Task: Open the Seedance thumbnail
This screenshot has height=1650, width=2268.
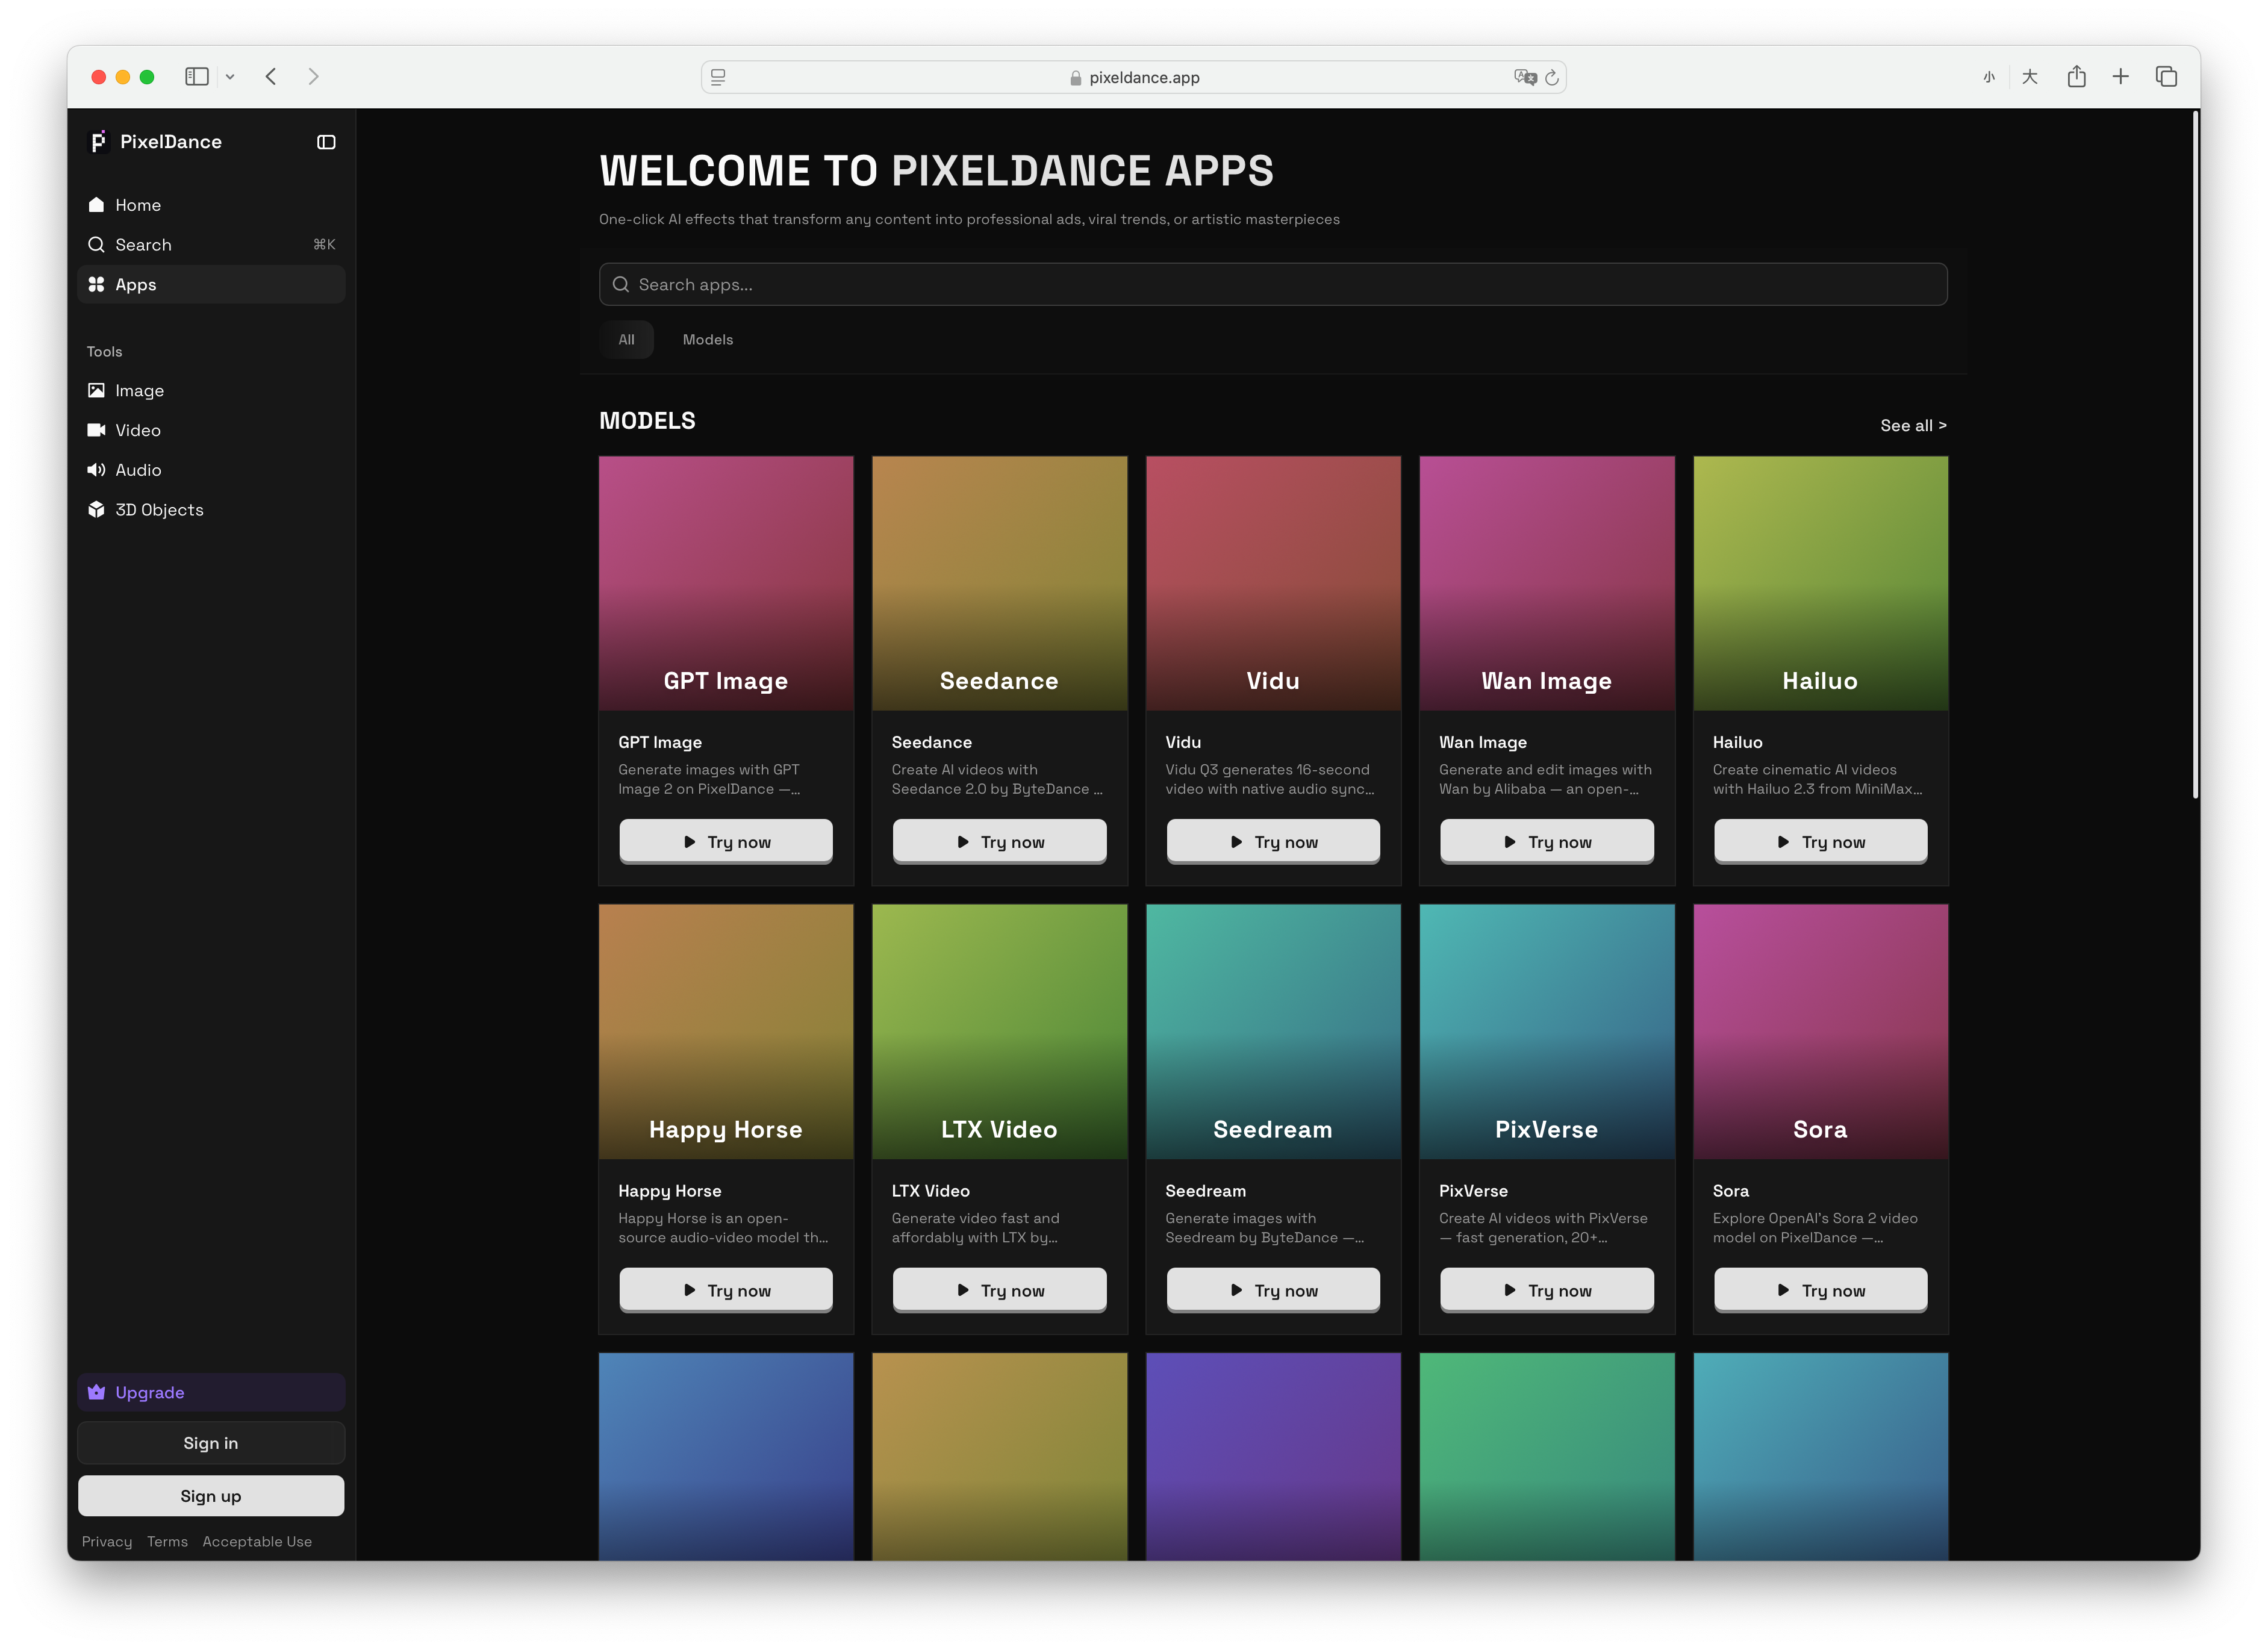Action: (999, 584)
